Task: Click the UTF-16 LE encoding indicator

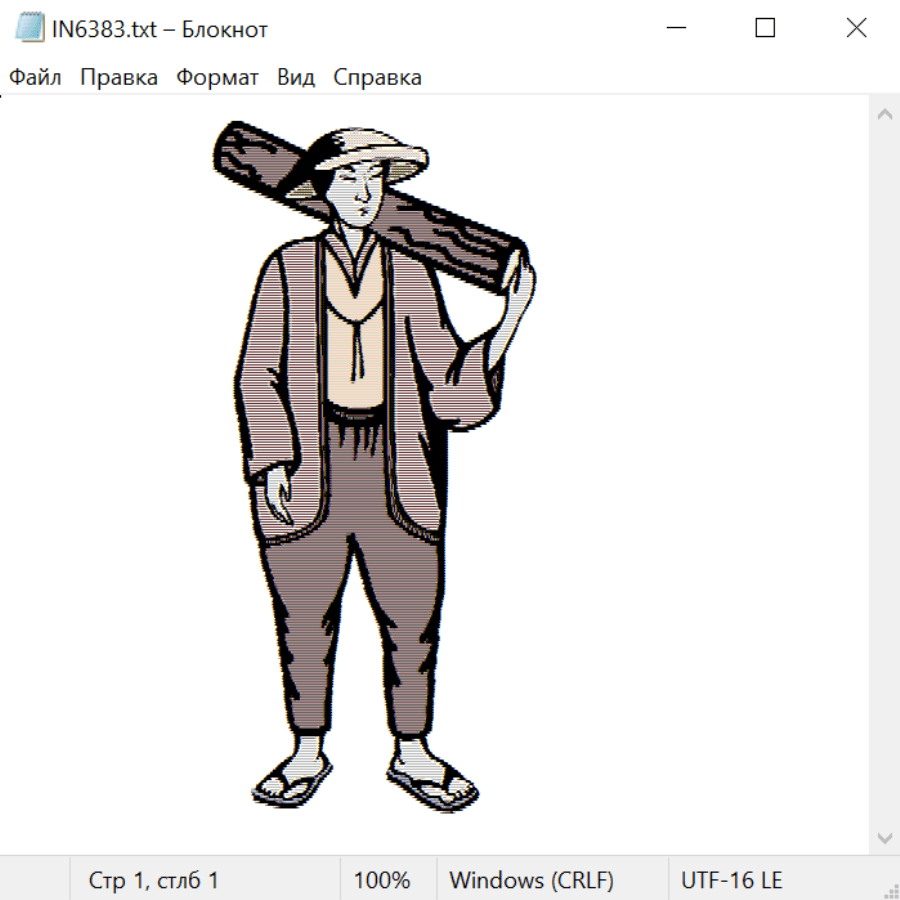Action: coord(732,880)
